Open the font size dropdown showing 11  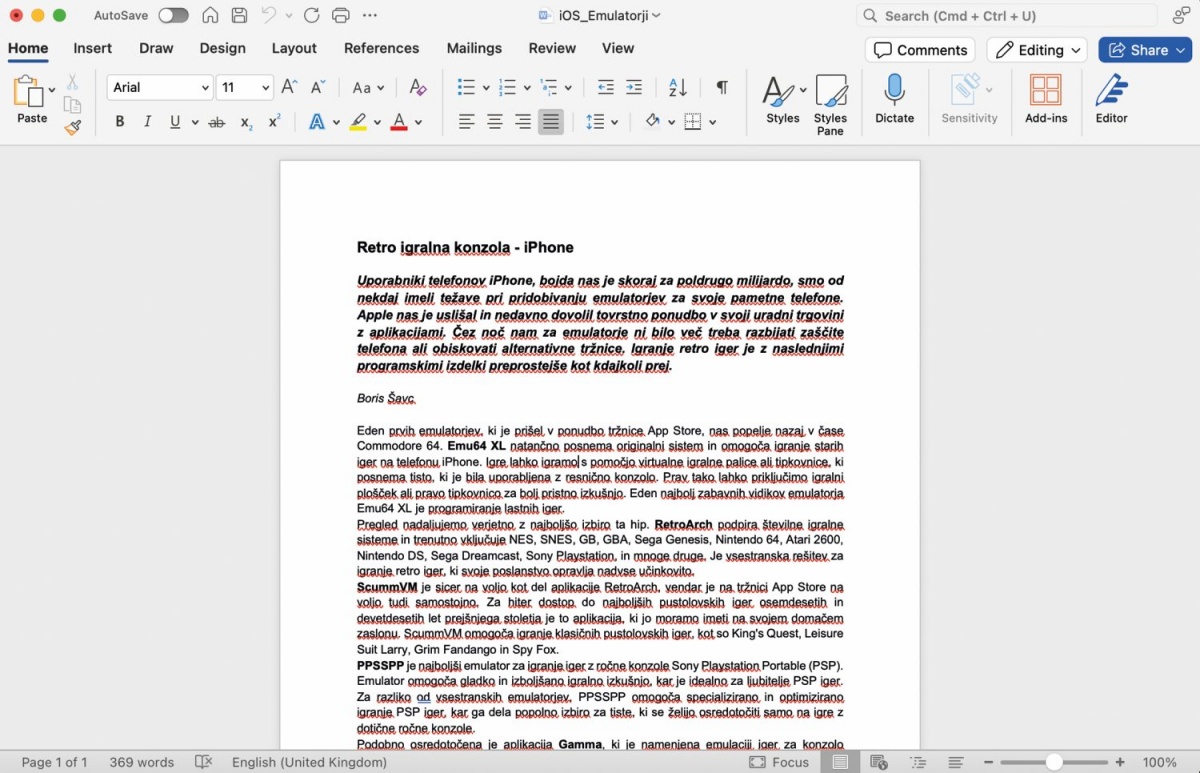click(245, 88)
